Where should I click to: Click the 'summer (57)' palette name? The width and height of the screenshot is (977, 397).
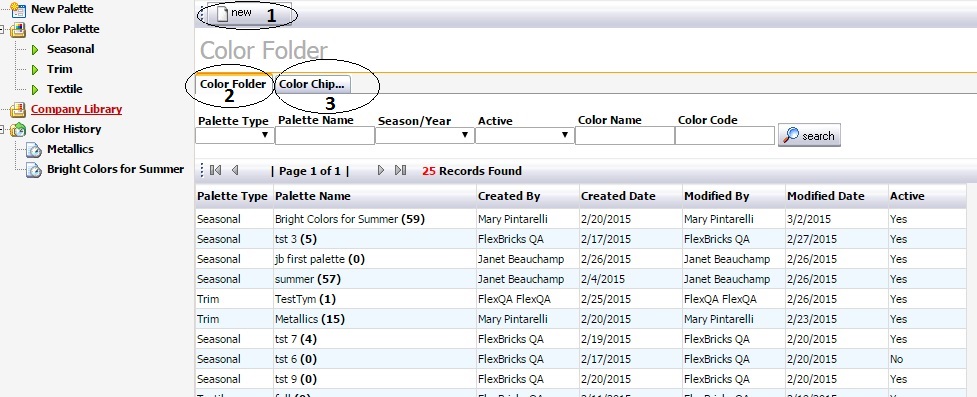308,279
